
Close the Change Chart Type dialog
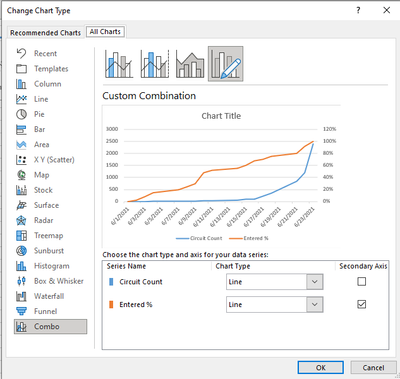click(x=387, y=10)
